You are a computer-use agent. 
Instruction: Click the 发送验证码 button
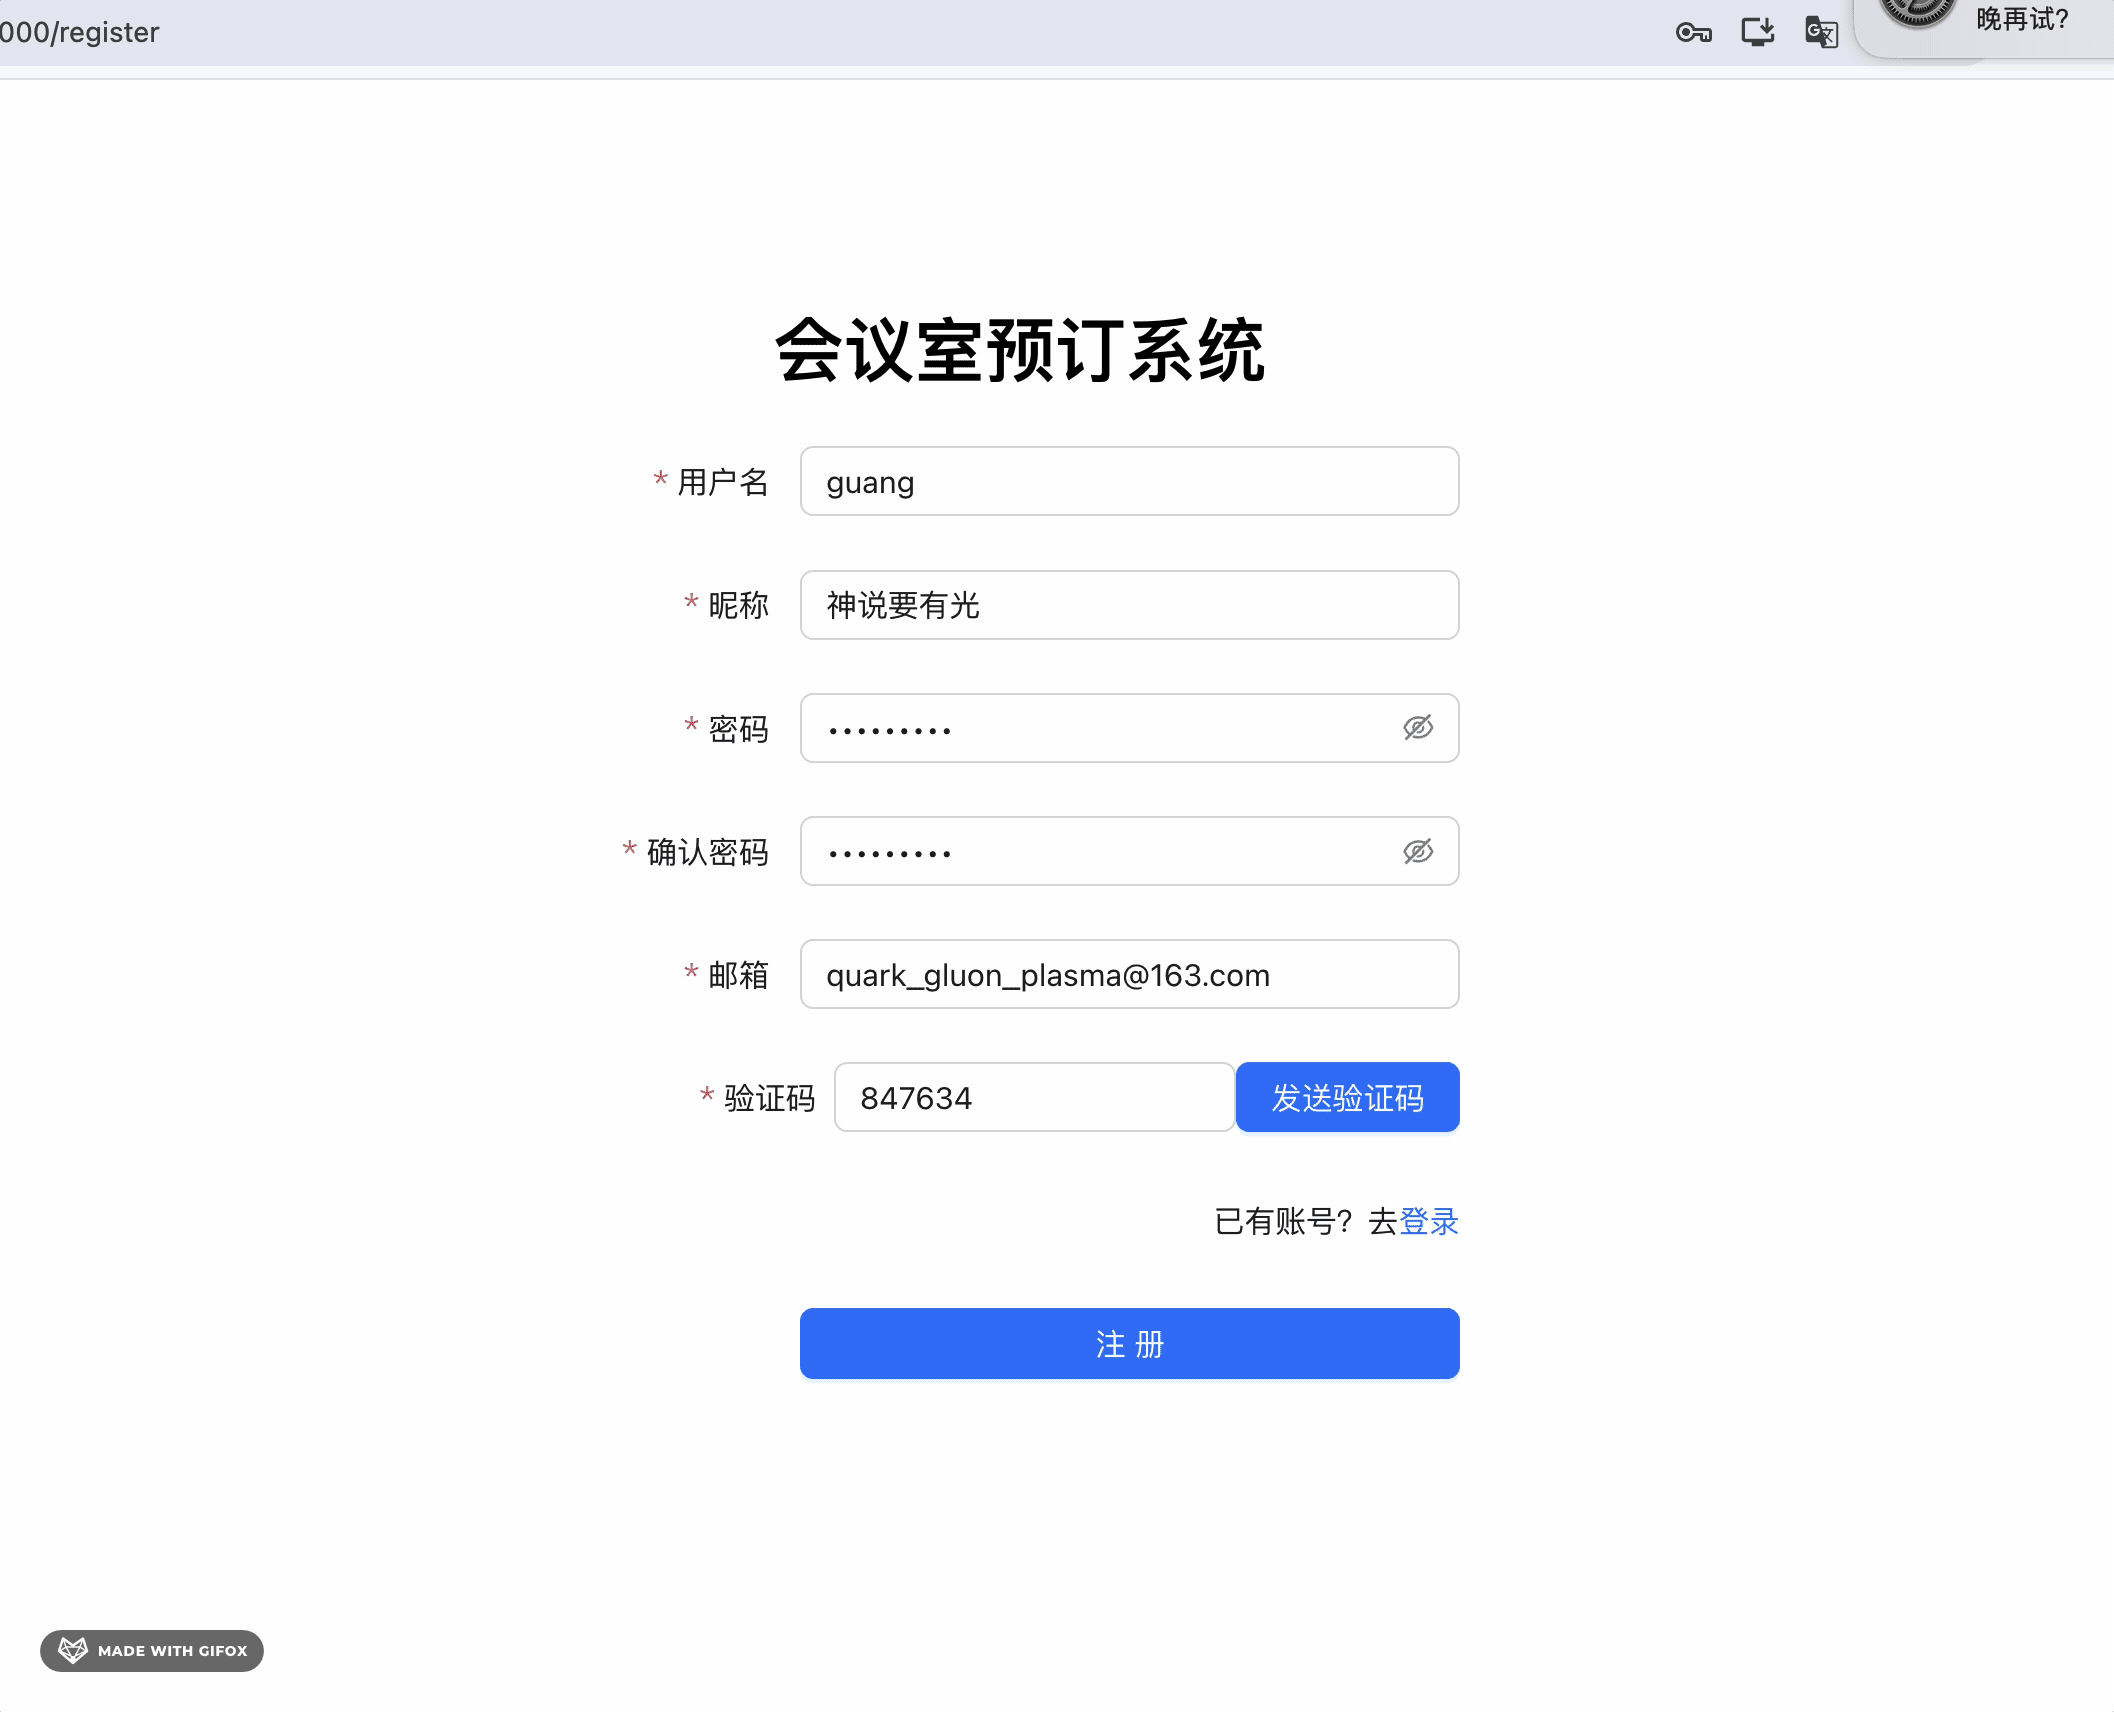tap(1347, 1098)
